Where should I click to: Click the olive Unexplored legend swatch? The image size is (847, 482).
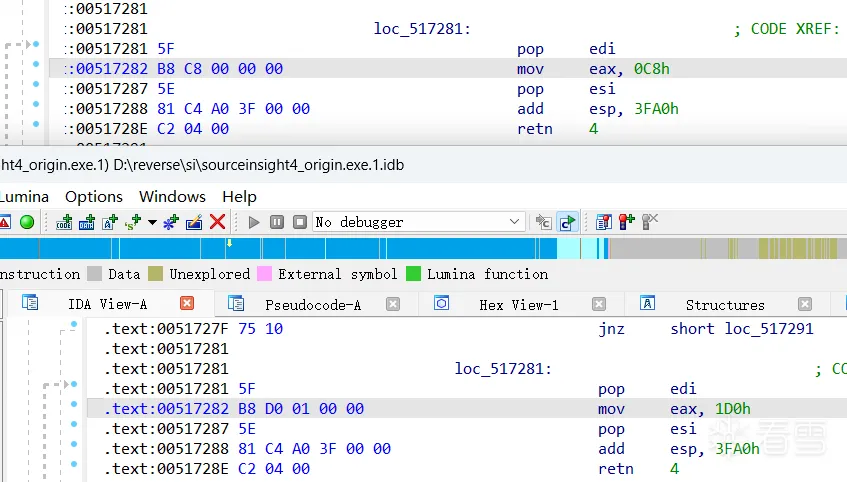coord(156,273)
